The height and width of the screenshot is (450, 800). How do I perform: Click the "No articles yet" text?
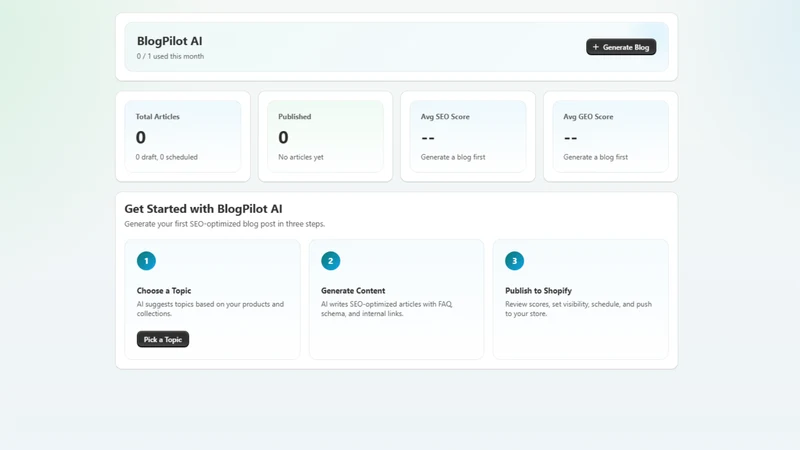click(x=301, y=157)
